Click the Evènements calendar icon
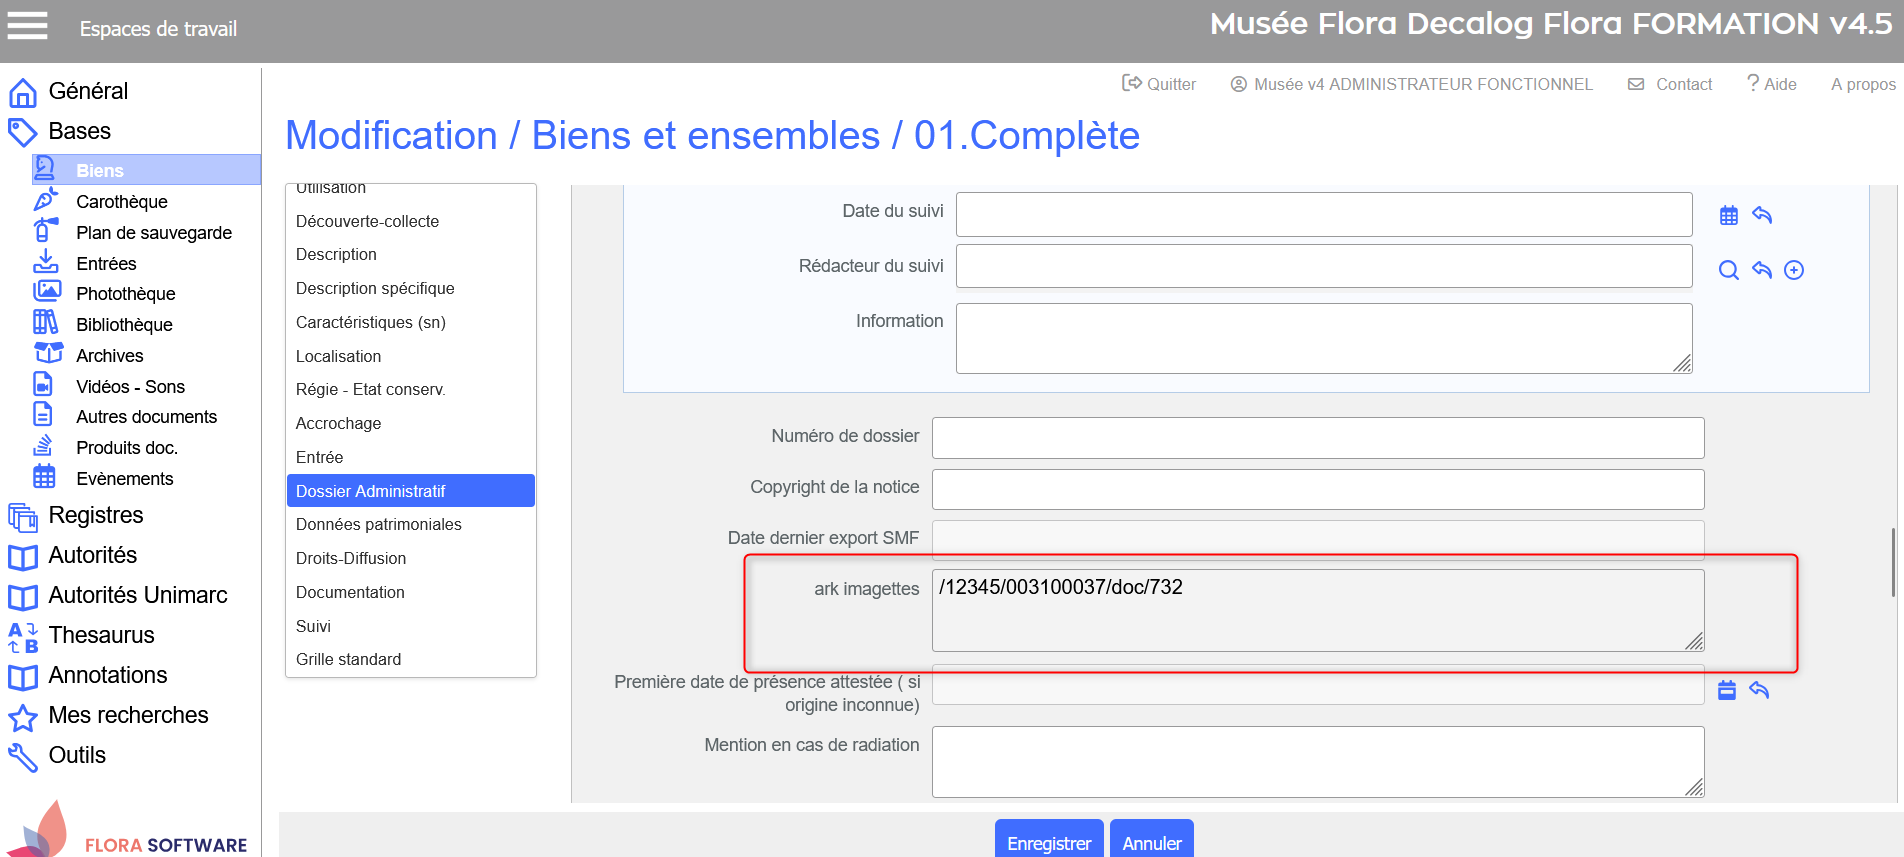1904x857 pixels. tap(44, 477)
